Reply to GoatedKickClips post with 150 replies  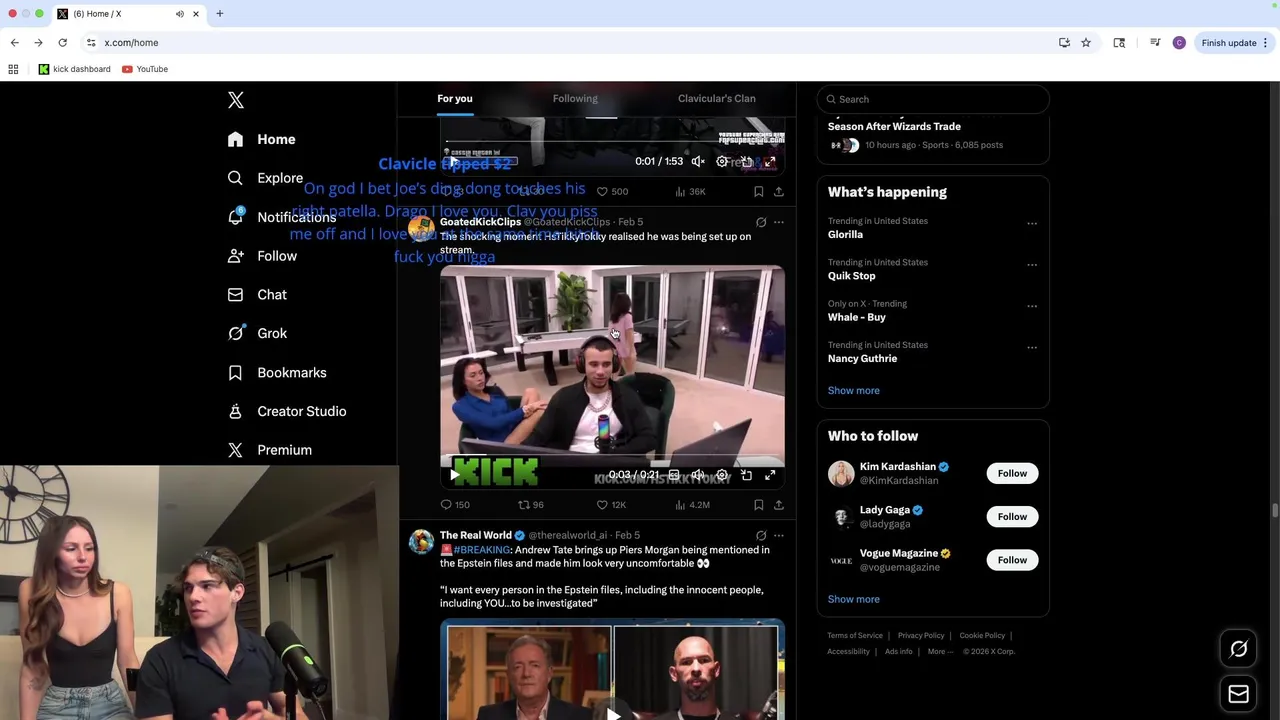(x=455, y=505)
